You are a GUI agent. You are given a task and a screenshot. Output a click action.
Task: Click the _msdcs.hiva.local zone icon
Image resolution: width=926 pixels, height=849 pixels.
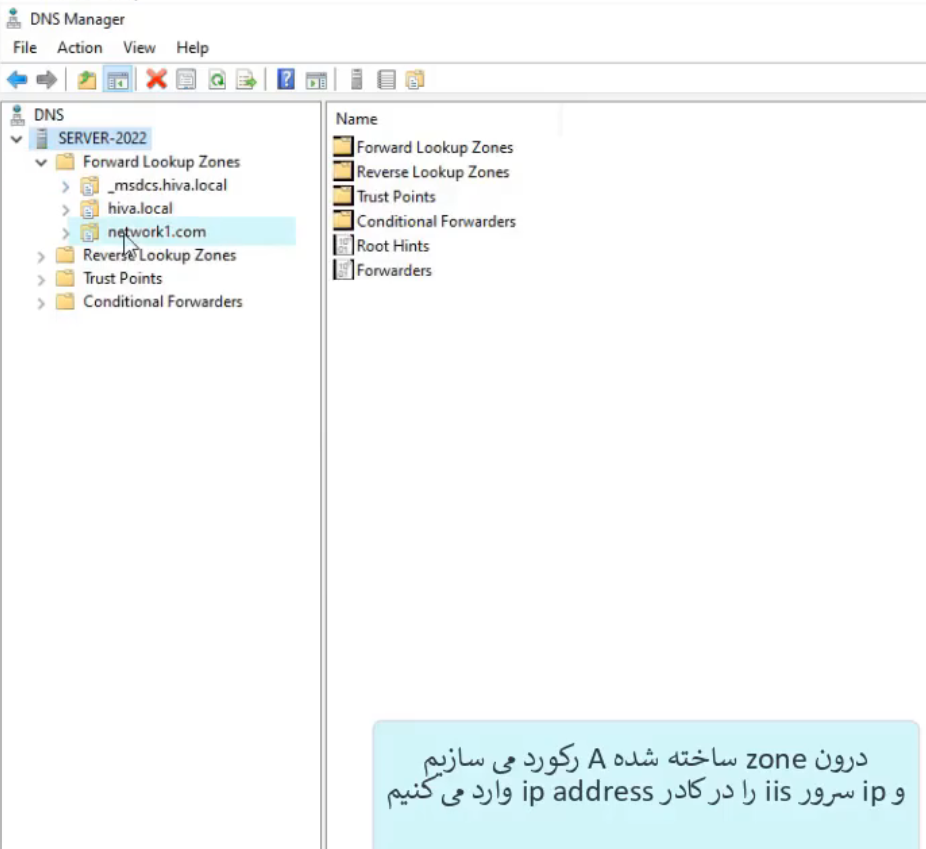pos(90,186)
